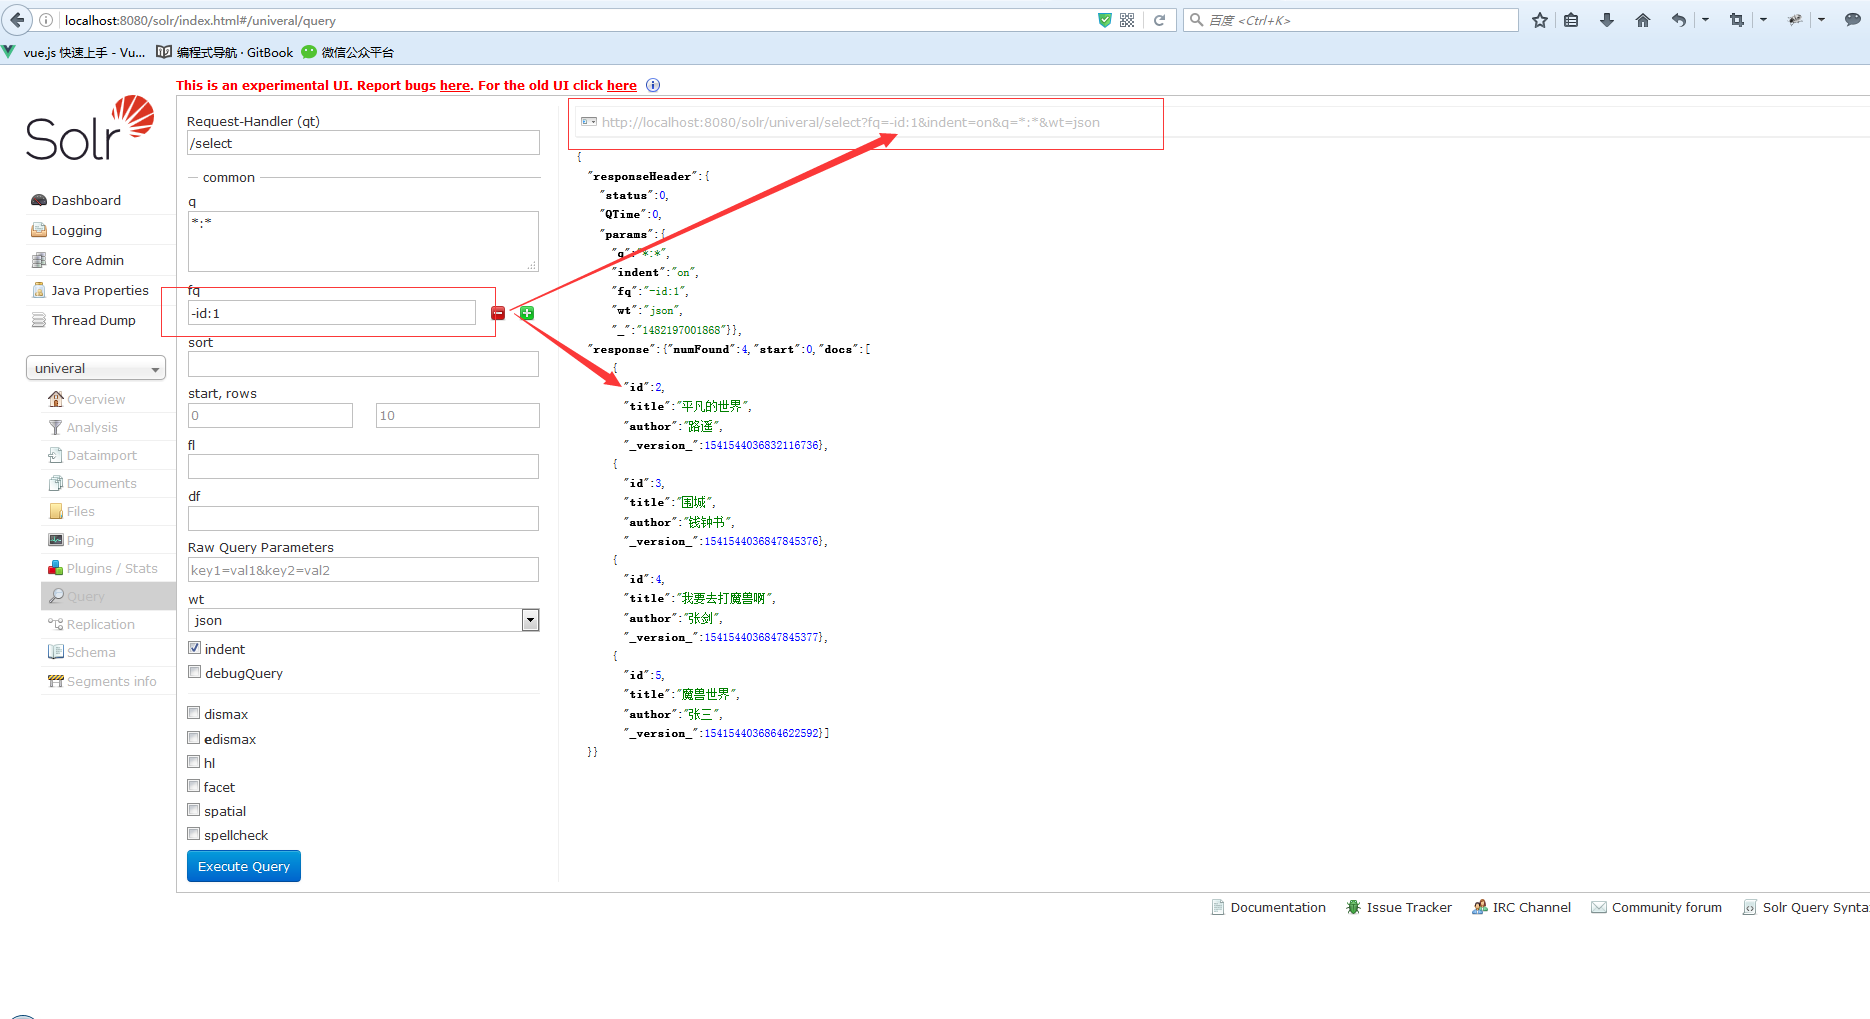This screenshot has width=1870, height=1019.
Task: Remove the fq filter with minus icon
Action: (498, 313)
